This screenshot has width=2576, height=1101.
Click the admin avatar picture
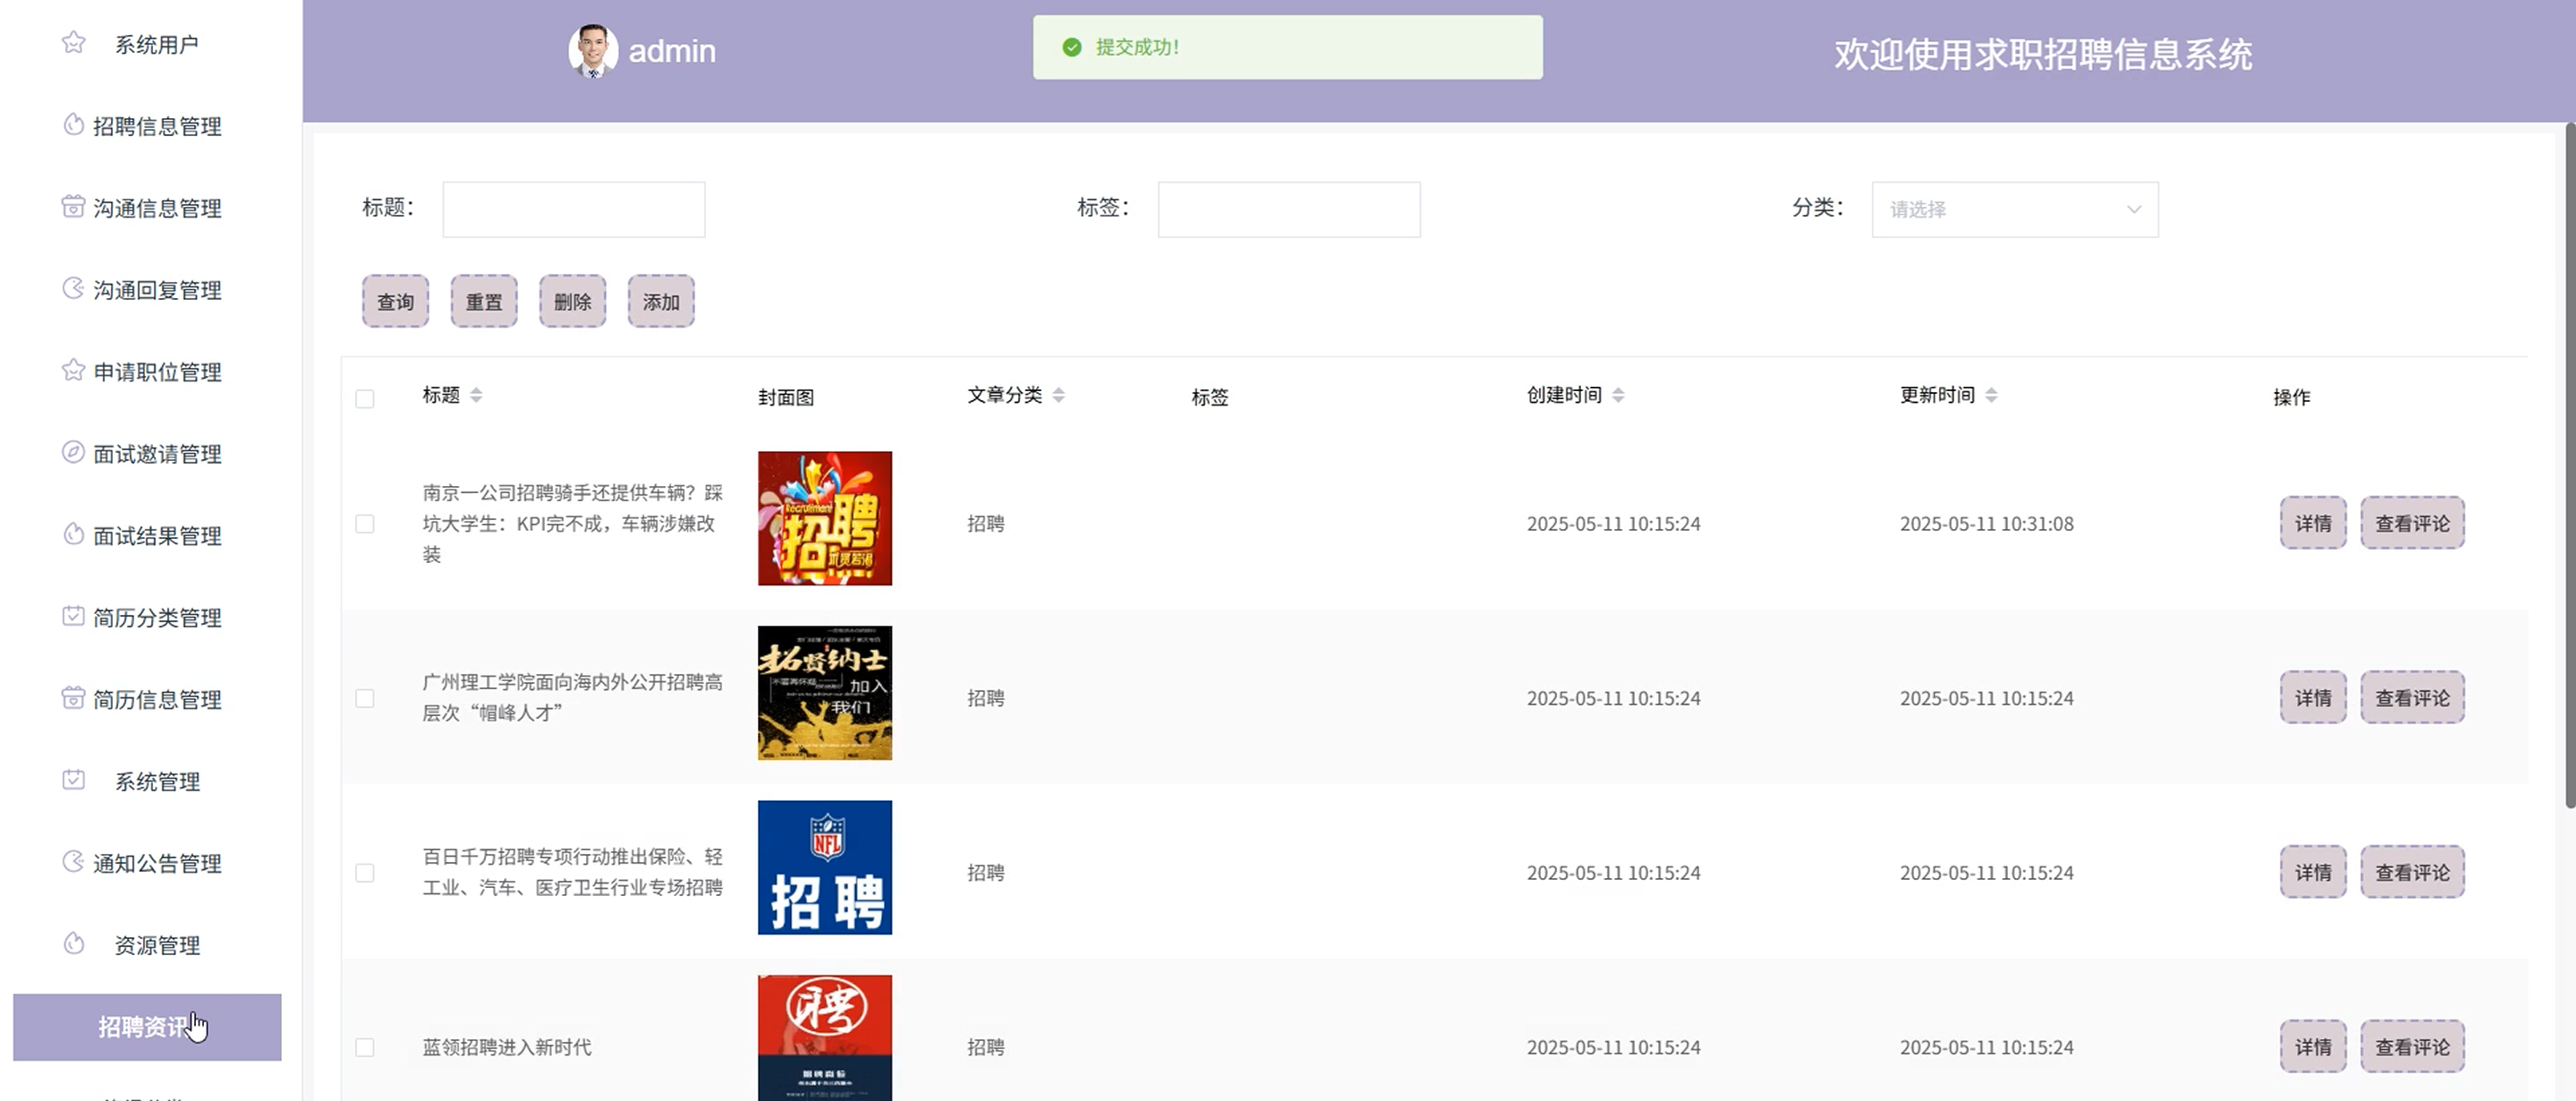coord(592,51)
